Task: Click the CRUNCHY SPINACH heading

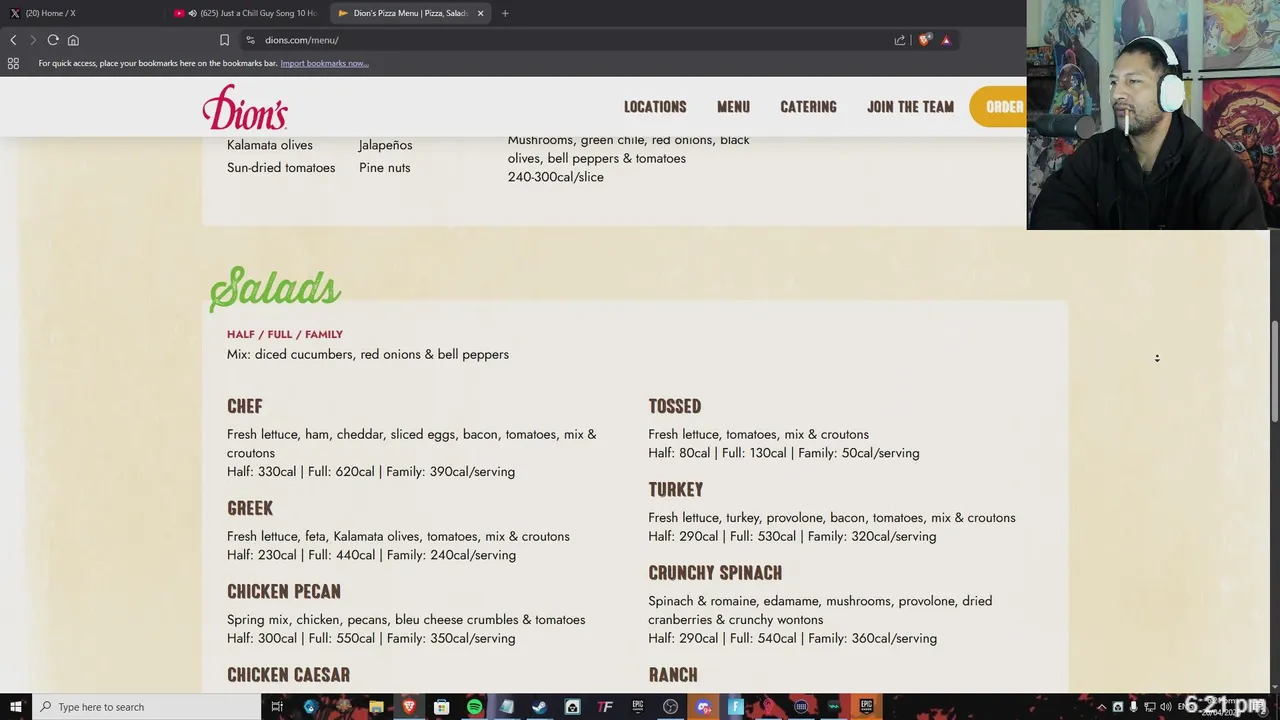Action: click(x=715, y=573)
